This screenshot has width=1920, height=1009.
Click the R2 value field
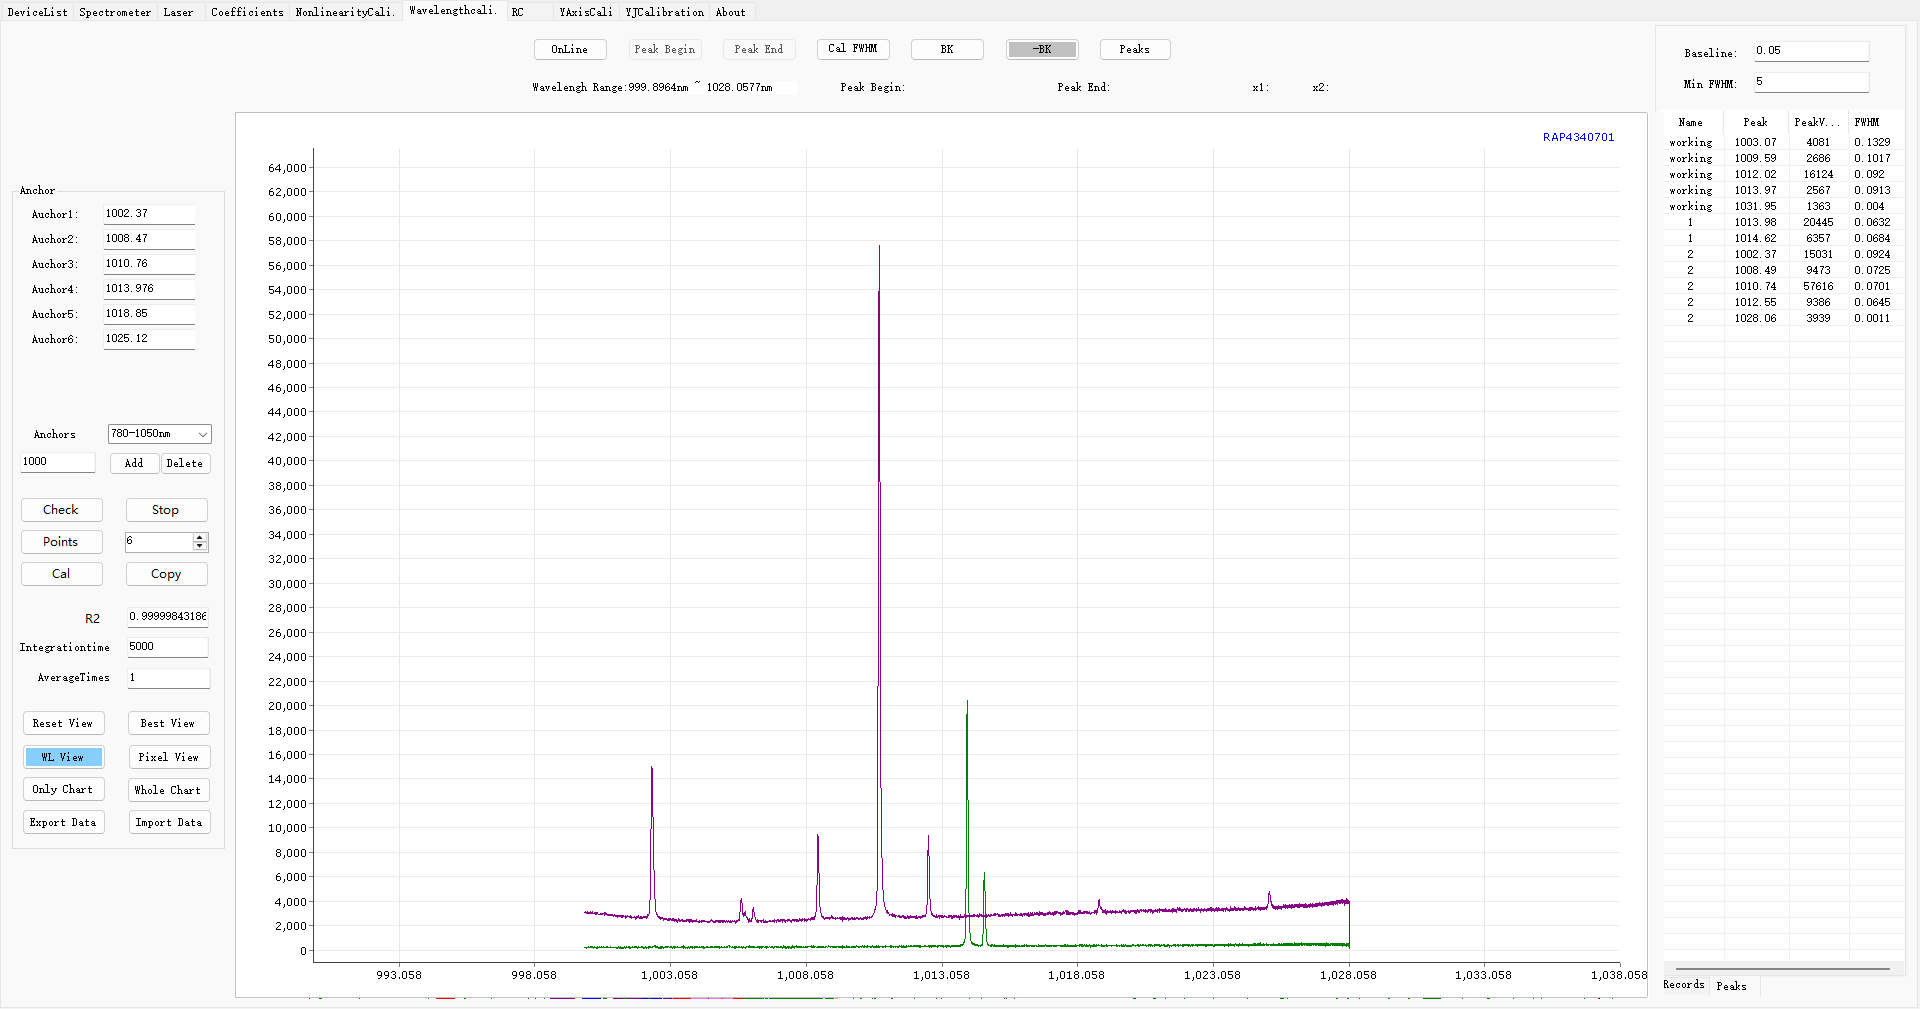pos(168,617)
